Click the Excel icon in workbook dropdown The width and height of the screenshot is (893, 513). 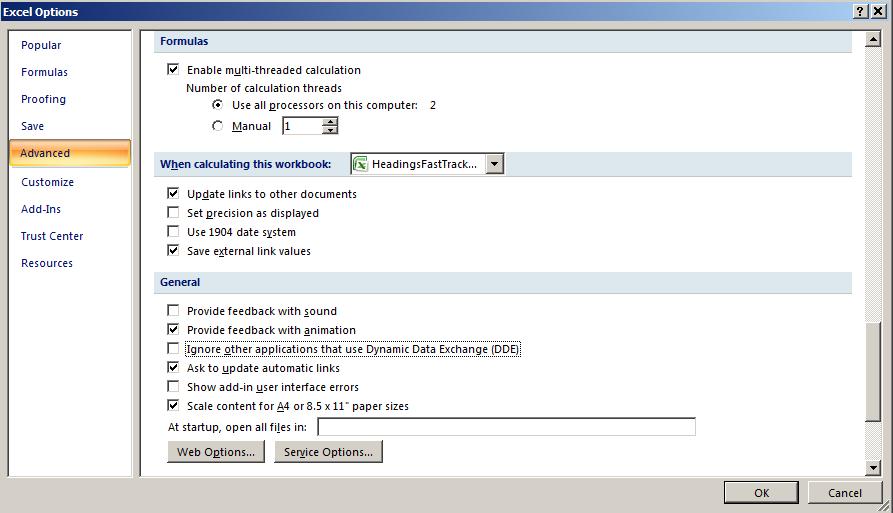coord(361,164)
